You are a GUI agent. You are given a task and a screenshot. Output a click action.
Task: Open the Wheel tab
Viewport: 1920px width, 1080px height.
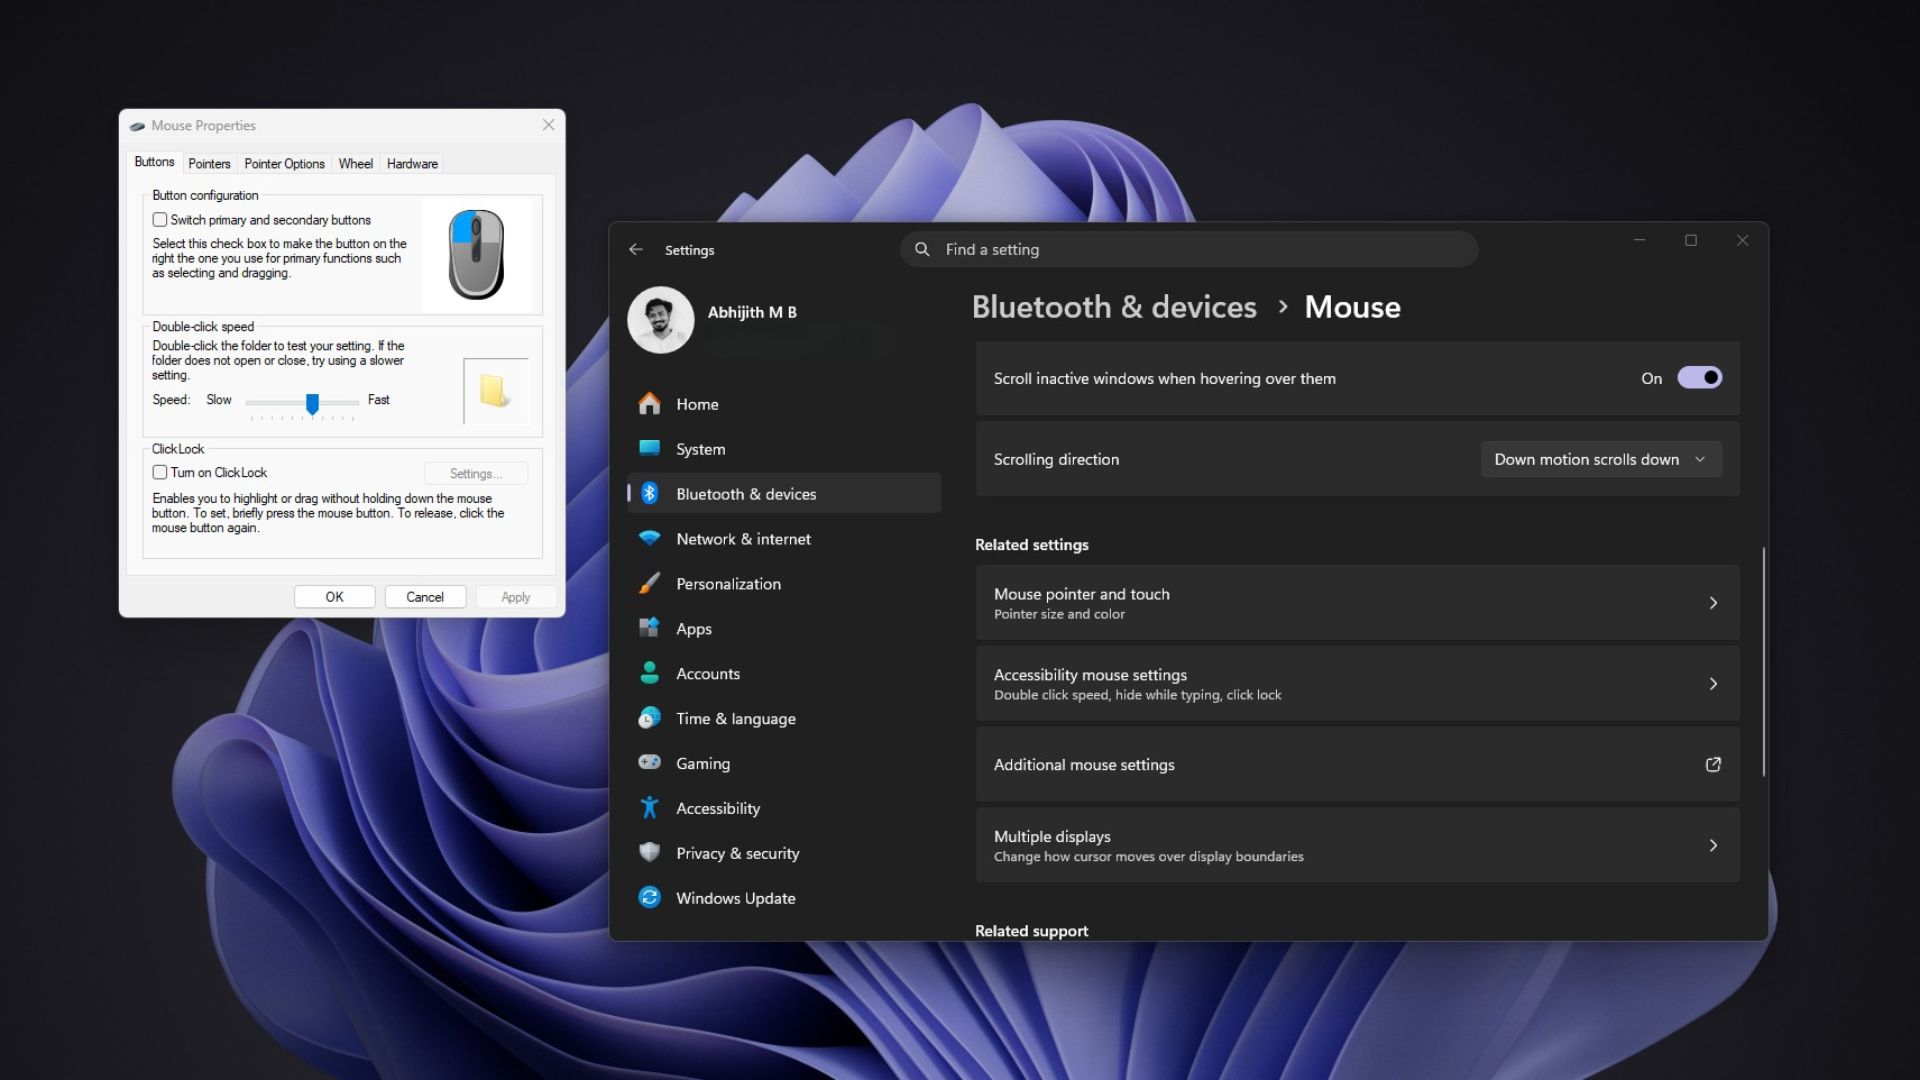355,163
